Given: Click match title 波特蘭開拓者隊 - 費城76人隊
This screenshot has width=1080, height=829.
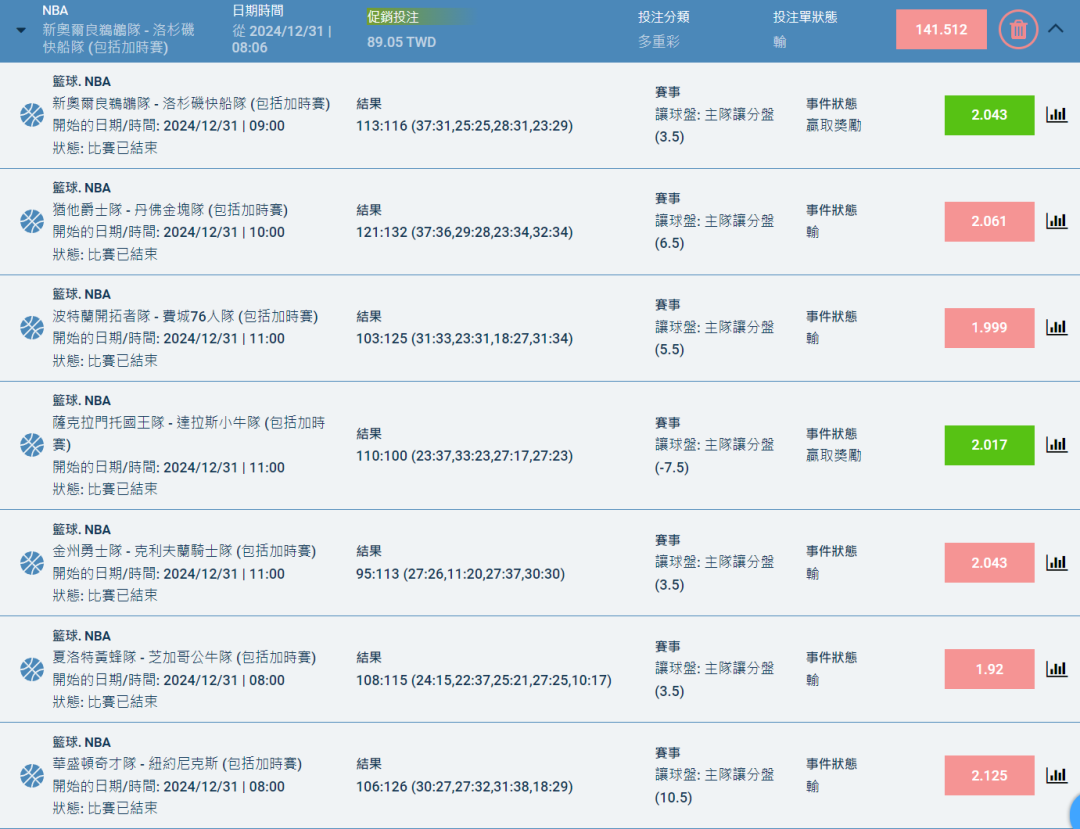Looking at the screenshot, I should [185, 317].
